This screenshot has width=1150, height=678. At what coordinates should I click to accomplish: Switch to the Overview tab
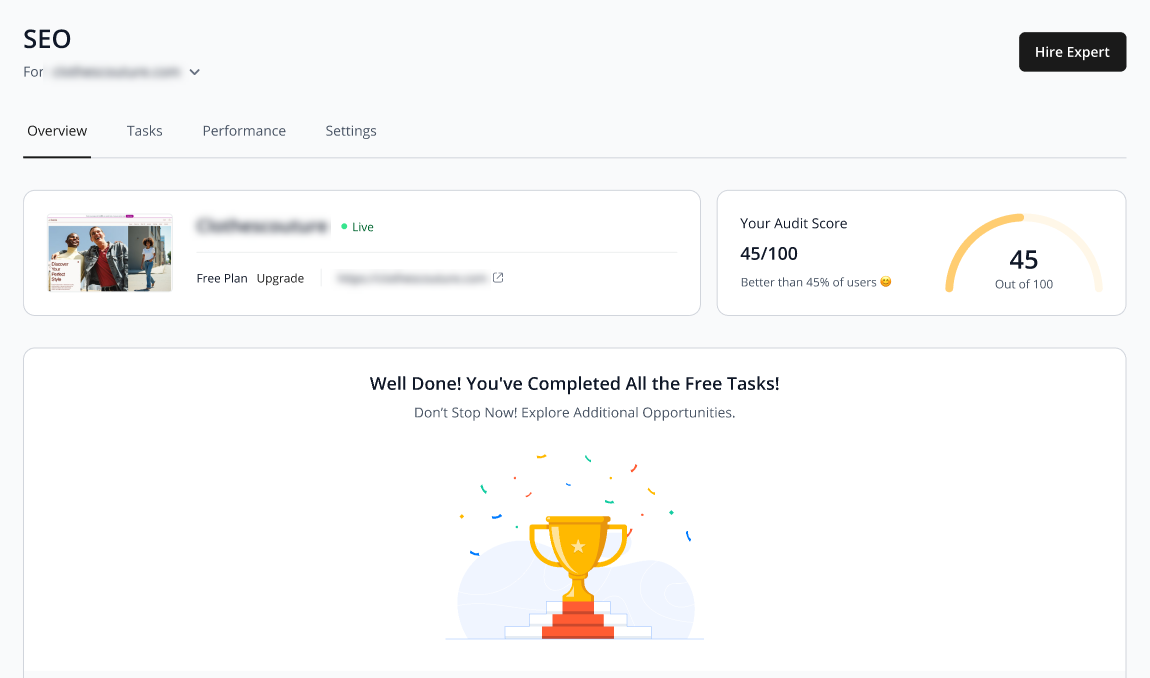(57, 131)
